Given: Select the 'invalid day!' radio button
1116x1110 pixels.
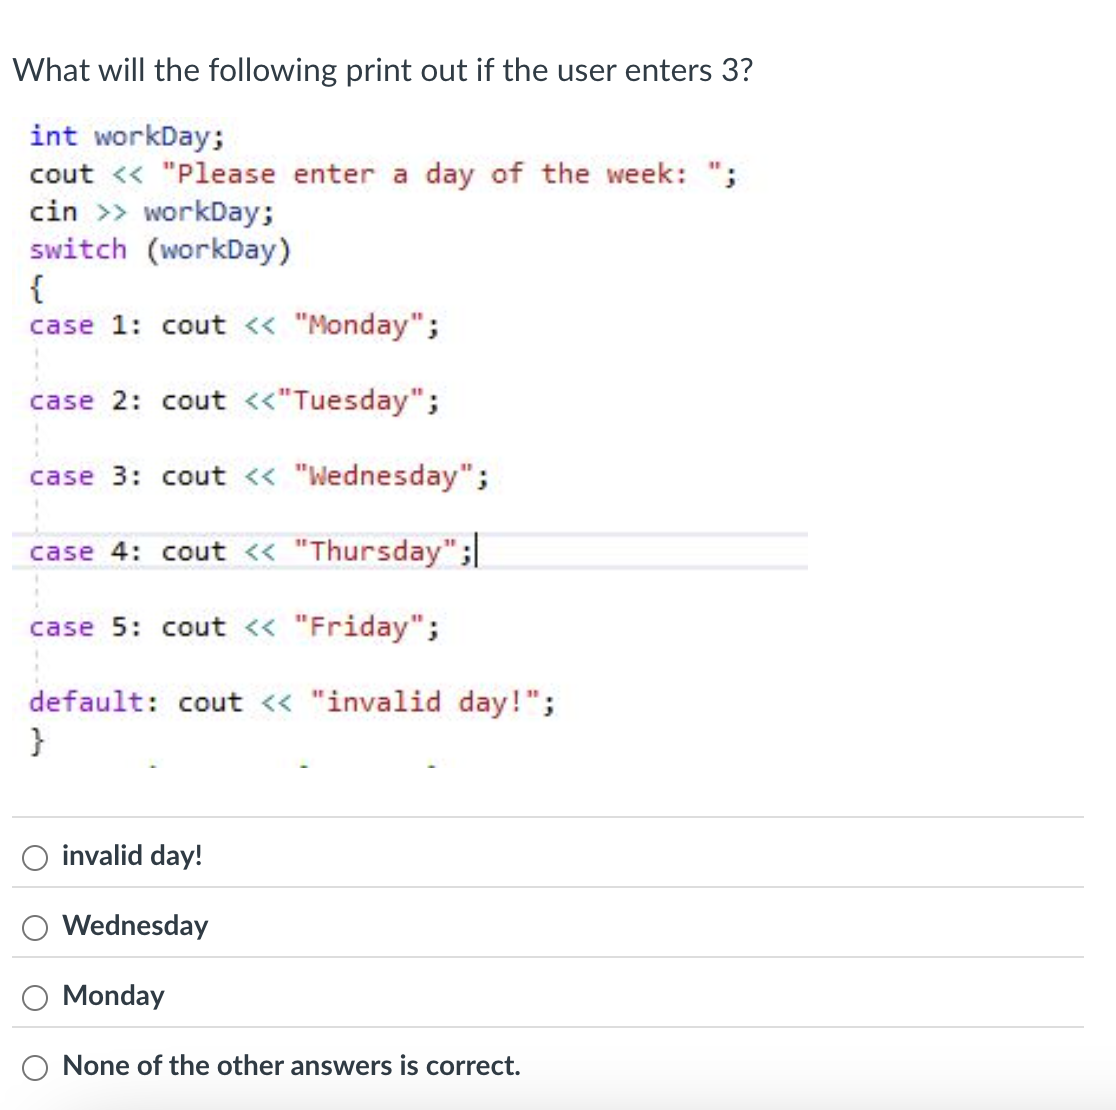Looking at the screenshot, I should coord(35,857).
